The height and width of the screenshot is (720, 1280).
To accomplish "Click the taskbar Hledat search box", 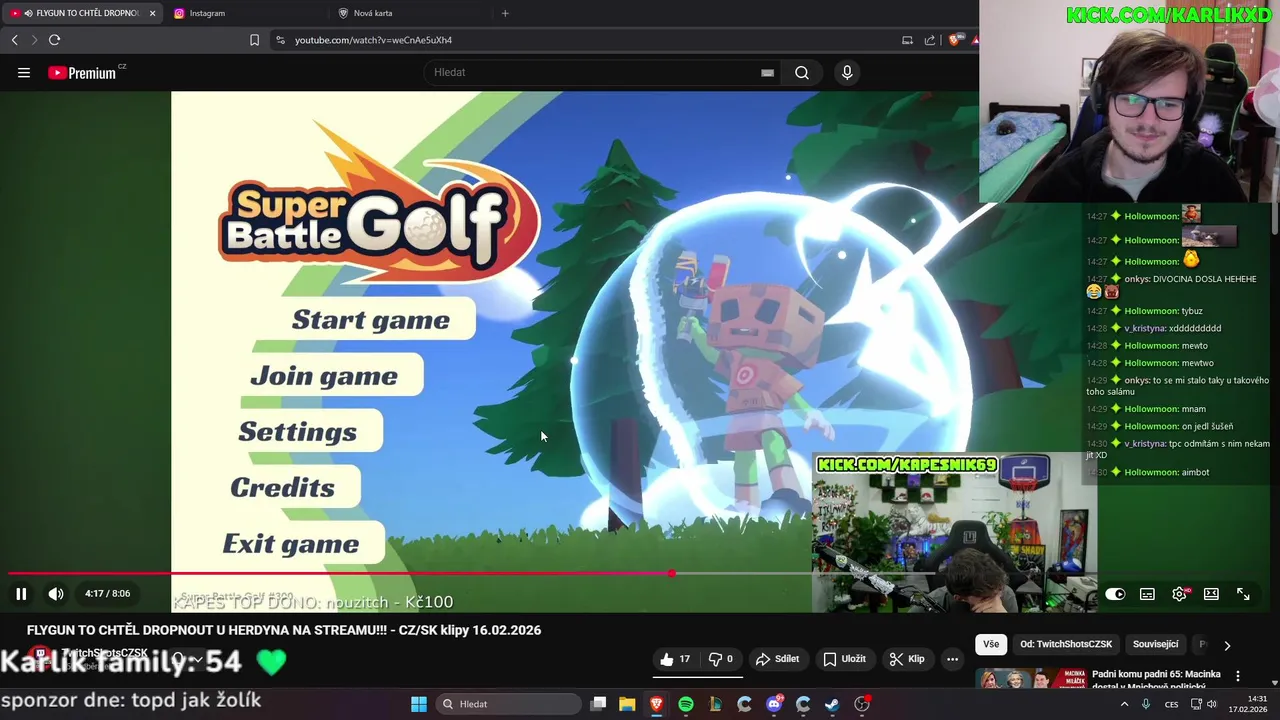I will point(507,704).
